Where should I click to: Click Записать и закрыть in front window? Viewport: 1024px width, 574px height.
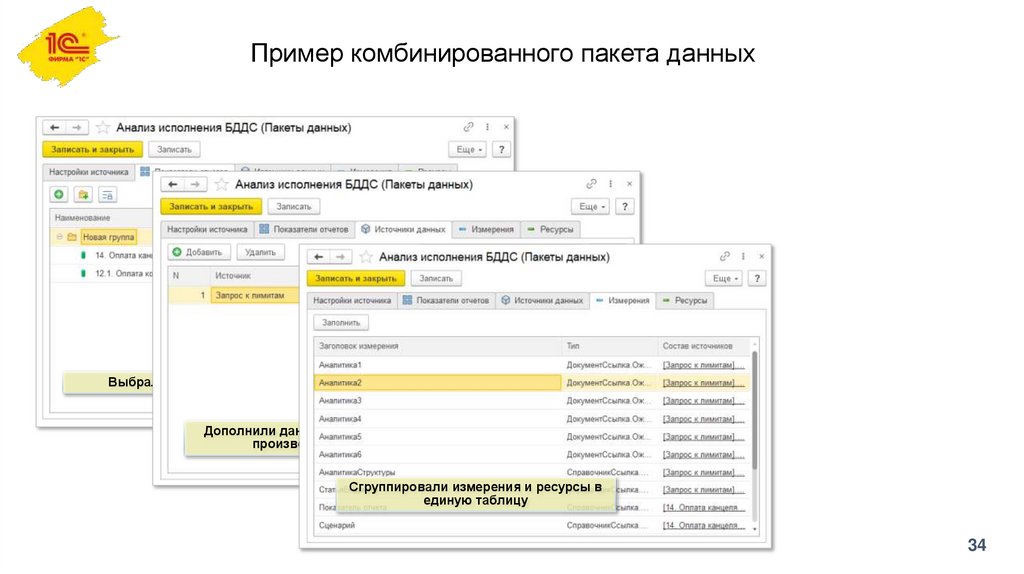[x=356, y=278]
